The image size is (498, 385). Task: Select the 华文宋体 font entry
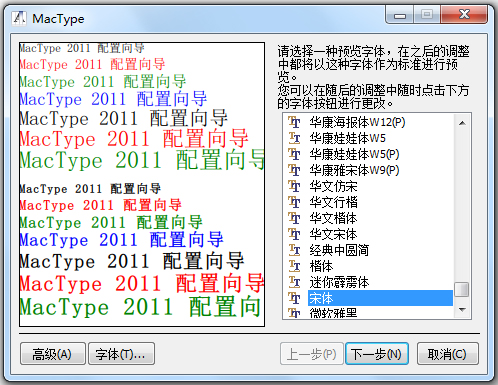333,234
